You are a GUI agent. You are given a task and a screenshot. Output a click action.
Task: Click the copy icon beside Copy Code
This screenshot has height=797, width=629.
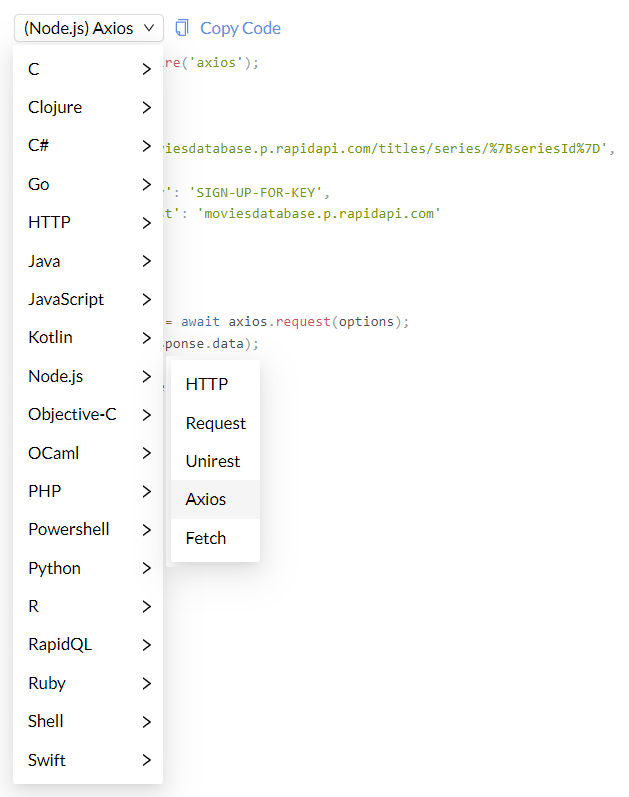click(x=182, y=28)
